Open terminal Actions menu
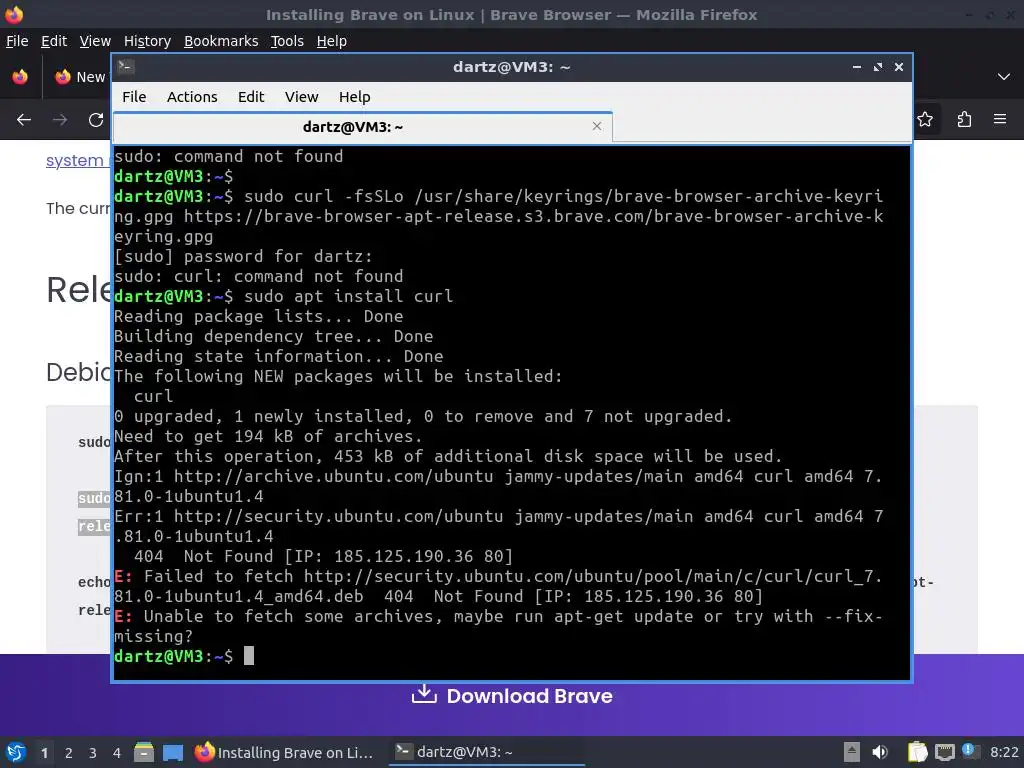This screenshot has width=1024, height=768. [x=192, y=97]
